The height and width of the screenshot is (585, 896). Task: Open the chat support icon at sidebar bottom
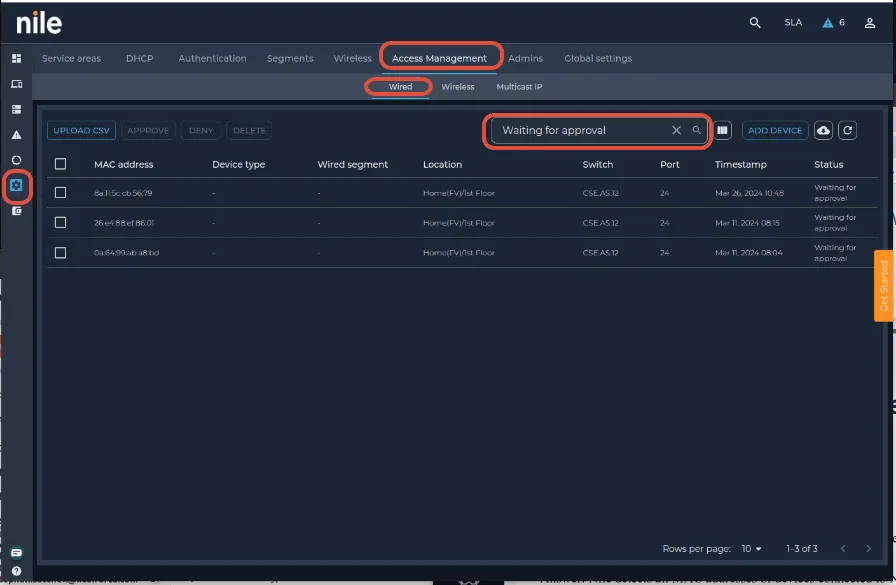tap(17, 552)
